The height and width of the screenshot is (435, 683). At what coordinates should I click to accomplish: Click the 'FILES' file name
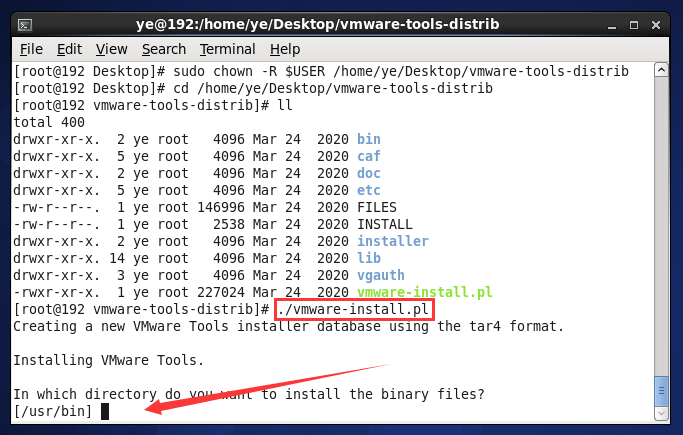point(377,207)
